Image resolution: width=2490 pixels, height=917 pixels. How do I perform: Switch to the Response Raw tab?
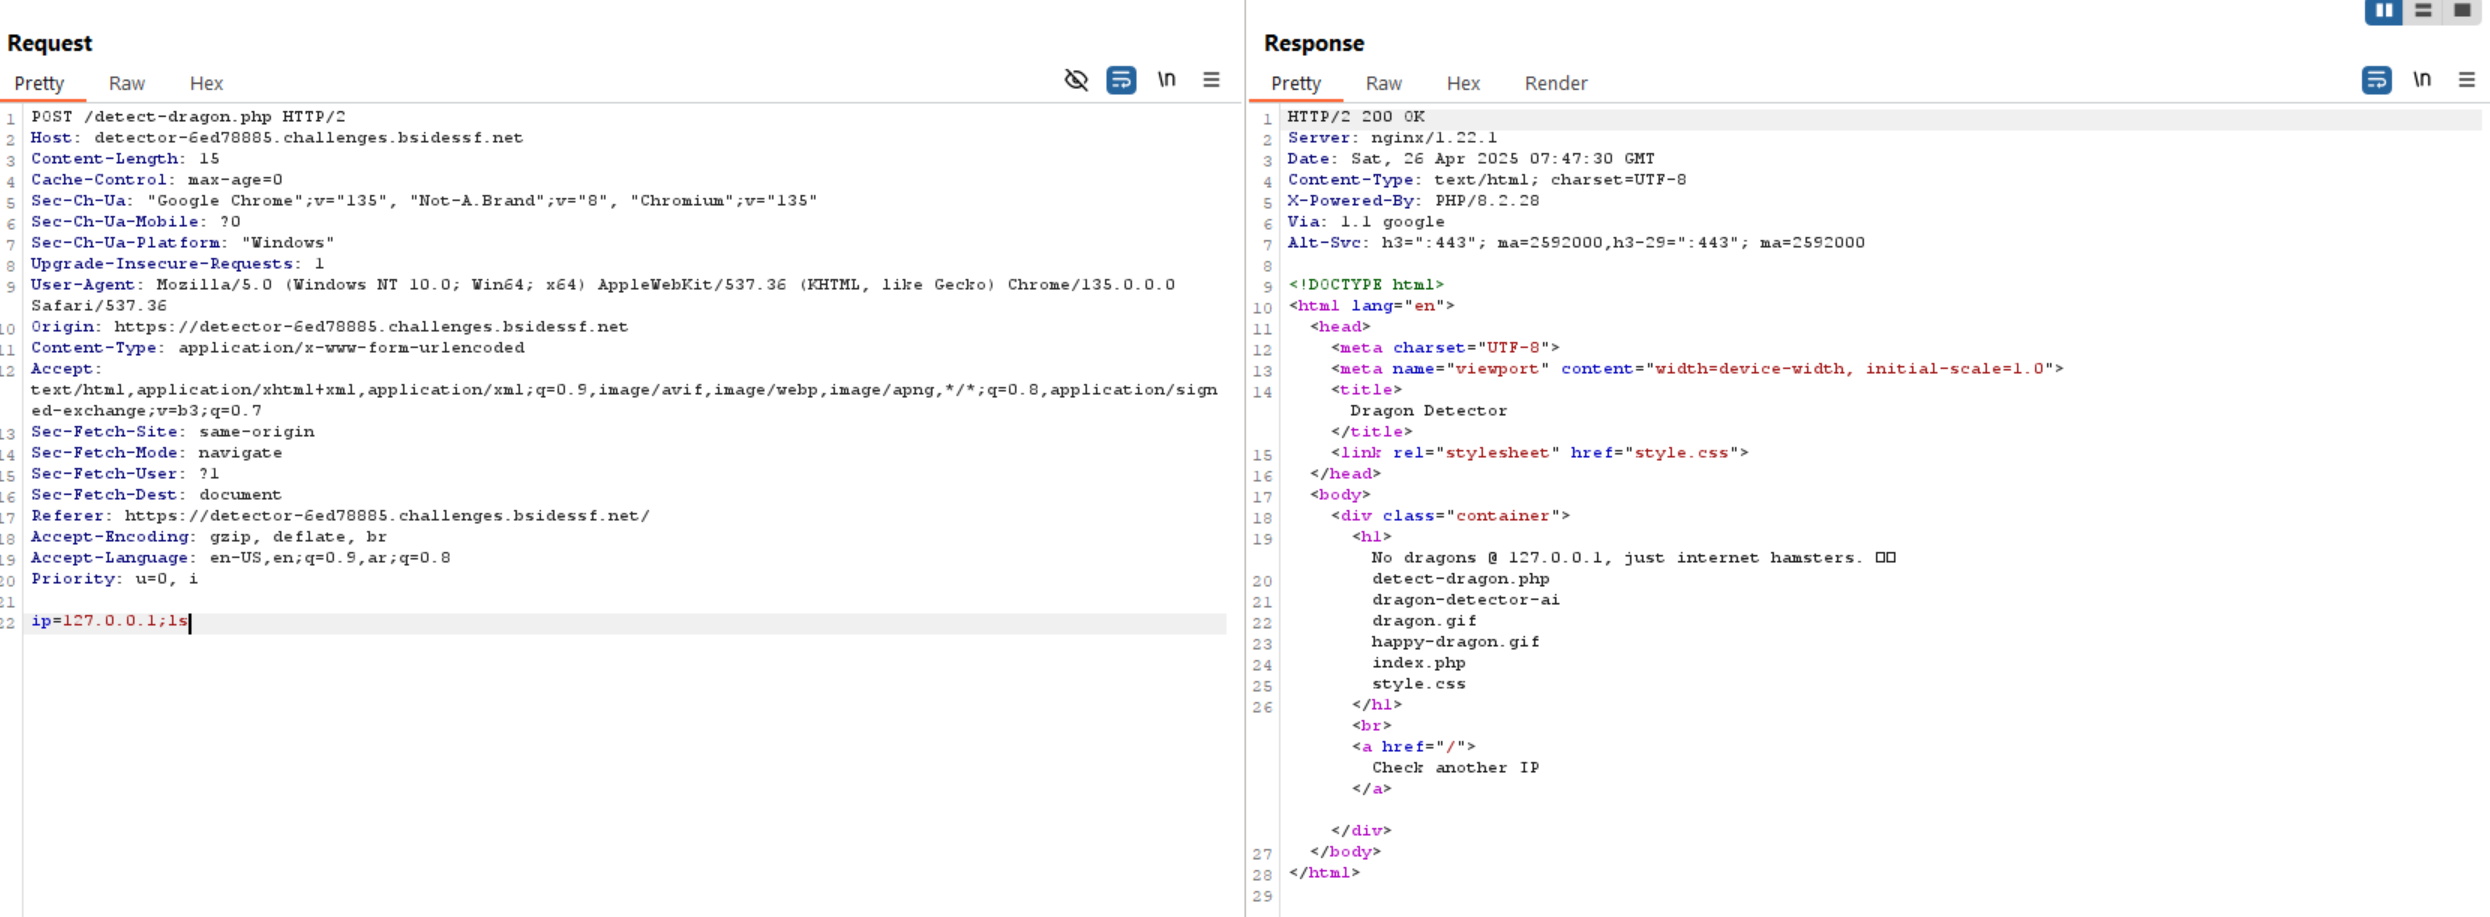(x=1384, y=84)
